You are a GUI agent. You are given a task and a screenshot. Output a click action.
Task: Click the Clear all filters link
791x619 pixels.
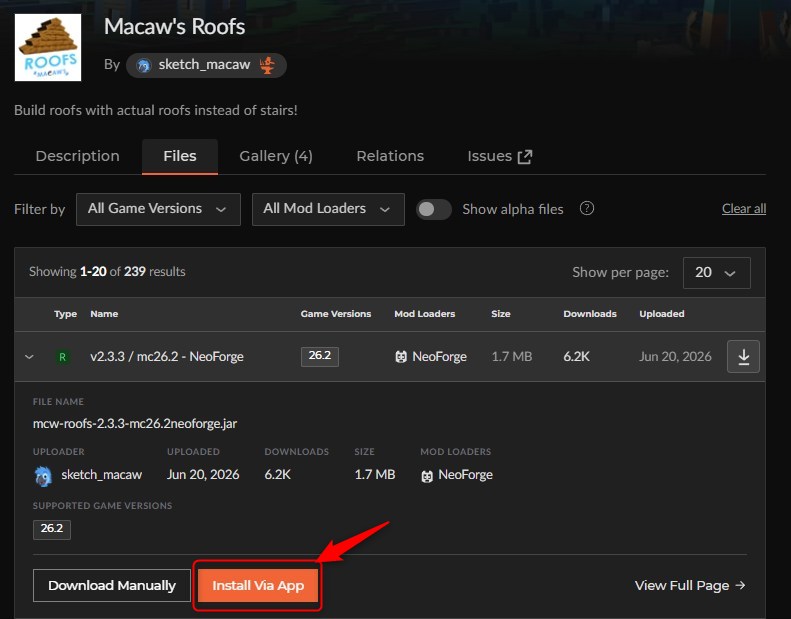coord(744,208)
